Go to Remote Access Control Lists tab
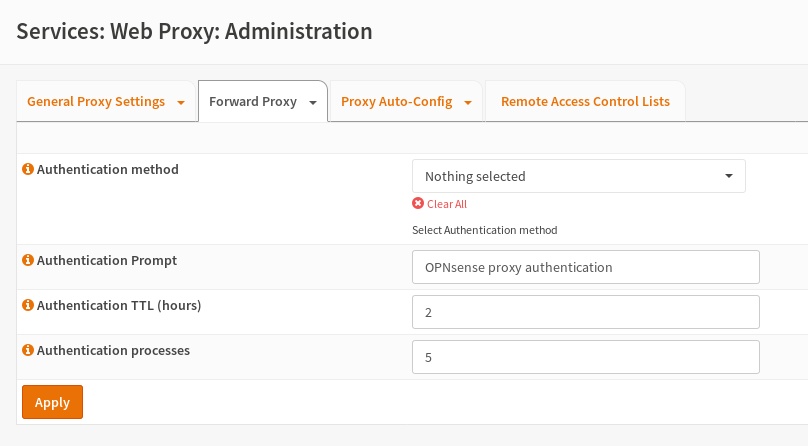808x446 pixels. point(585,102)
